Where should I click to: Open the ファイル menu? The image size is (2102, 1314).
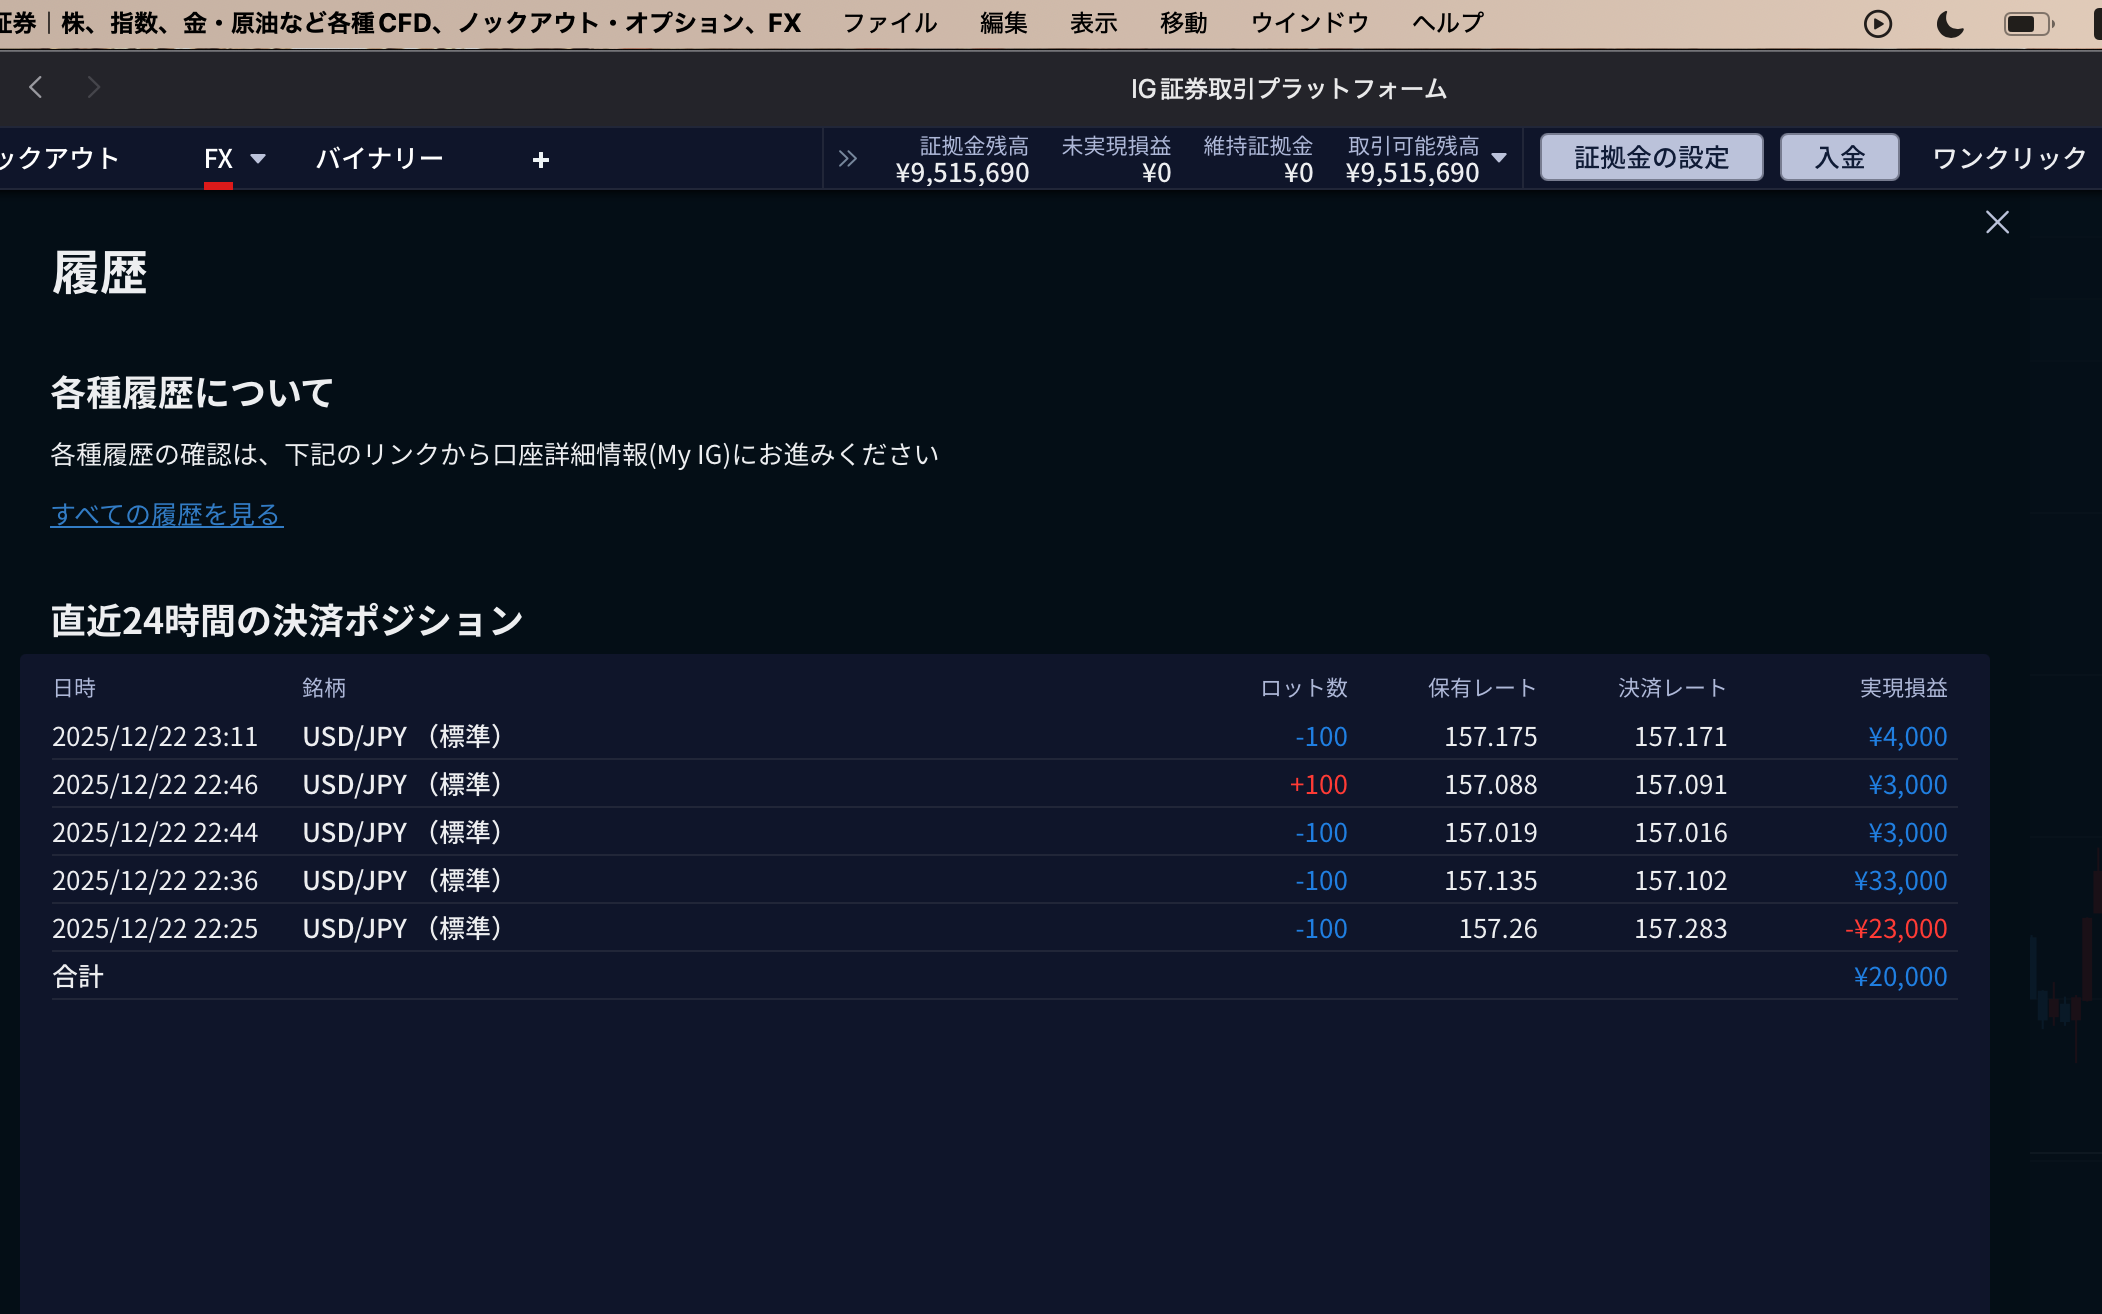pyautogui.click(x=890, y=23)
